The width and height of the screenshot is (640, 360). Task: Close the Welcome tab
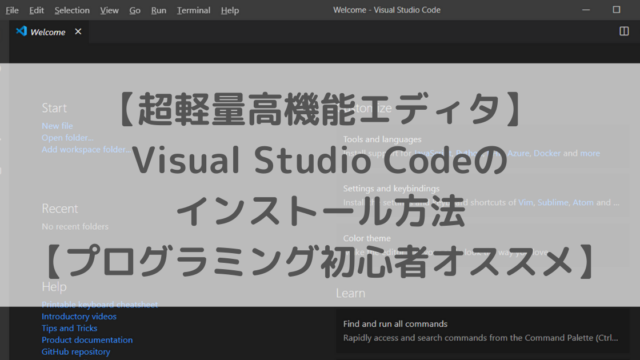(78, 31)
